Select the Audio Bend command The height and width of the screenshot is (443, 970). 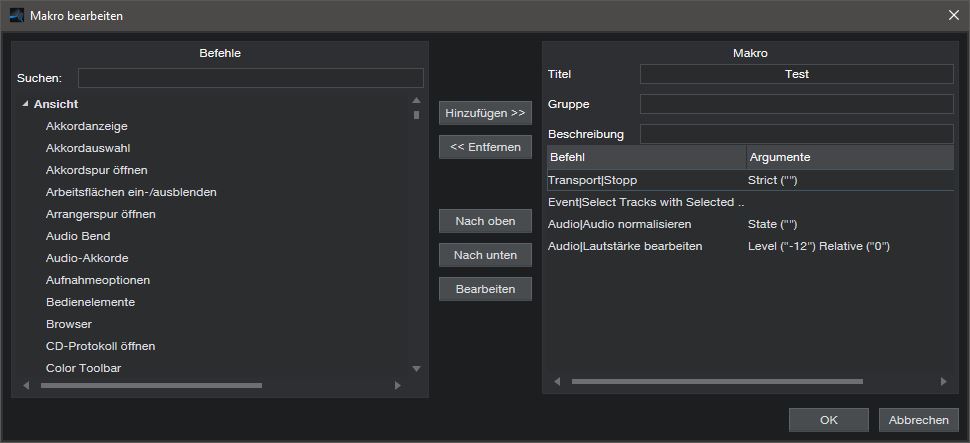78,236
